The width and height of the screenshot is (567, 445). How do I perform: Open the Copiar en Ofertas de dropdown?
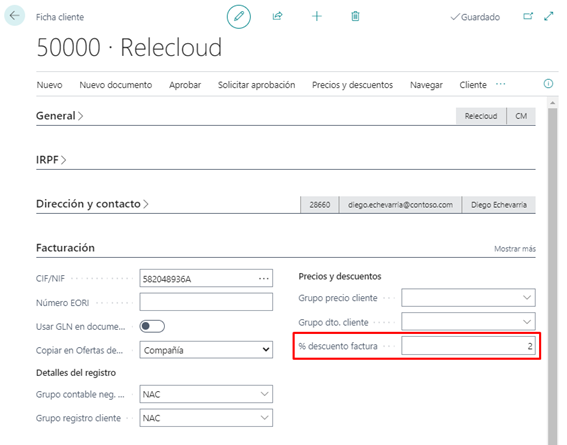[x=206, y=350]
